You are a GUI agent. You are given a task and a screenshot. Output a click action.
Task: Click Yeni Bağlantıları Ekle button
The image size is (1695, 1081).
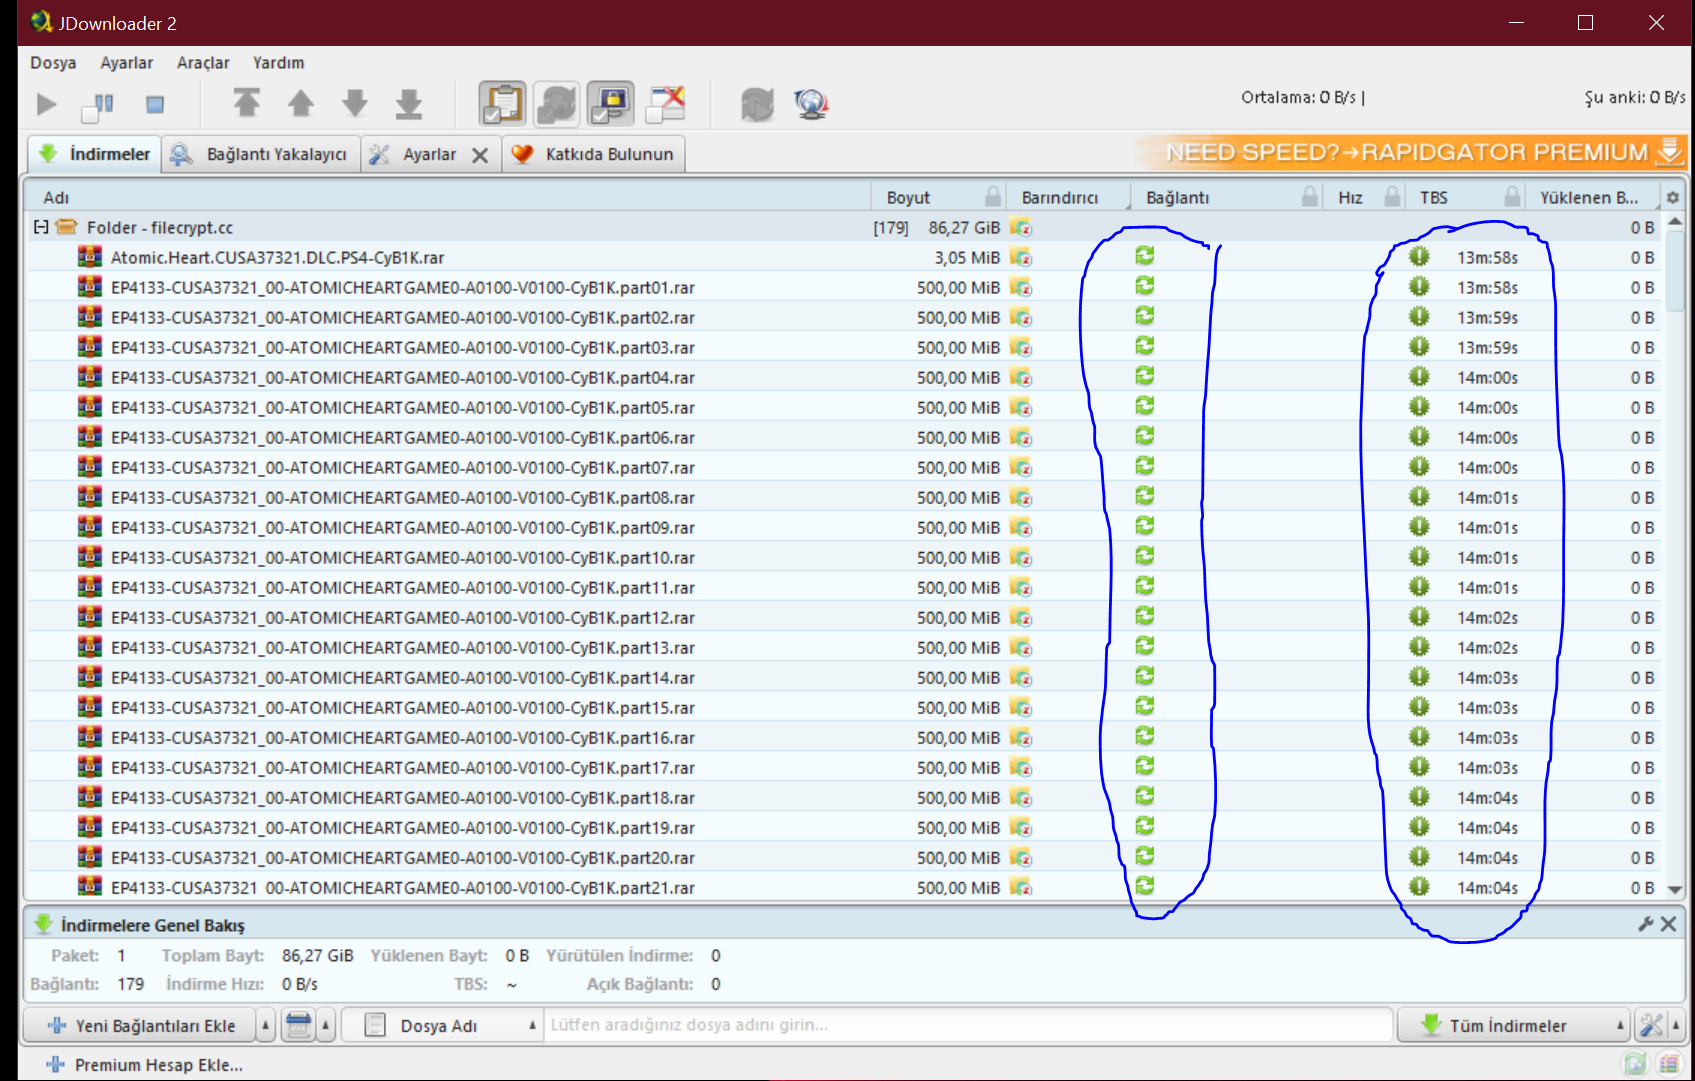(141, 1025)
